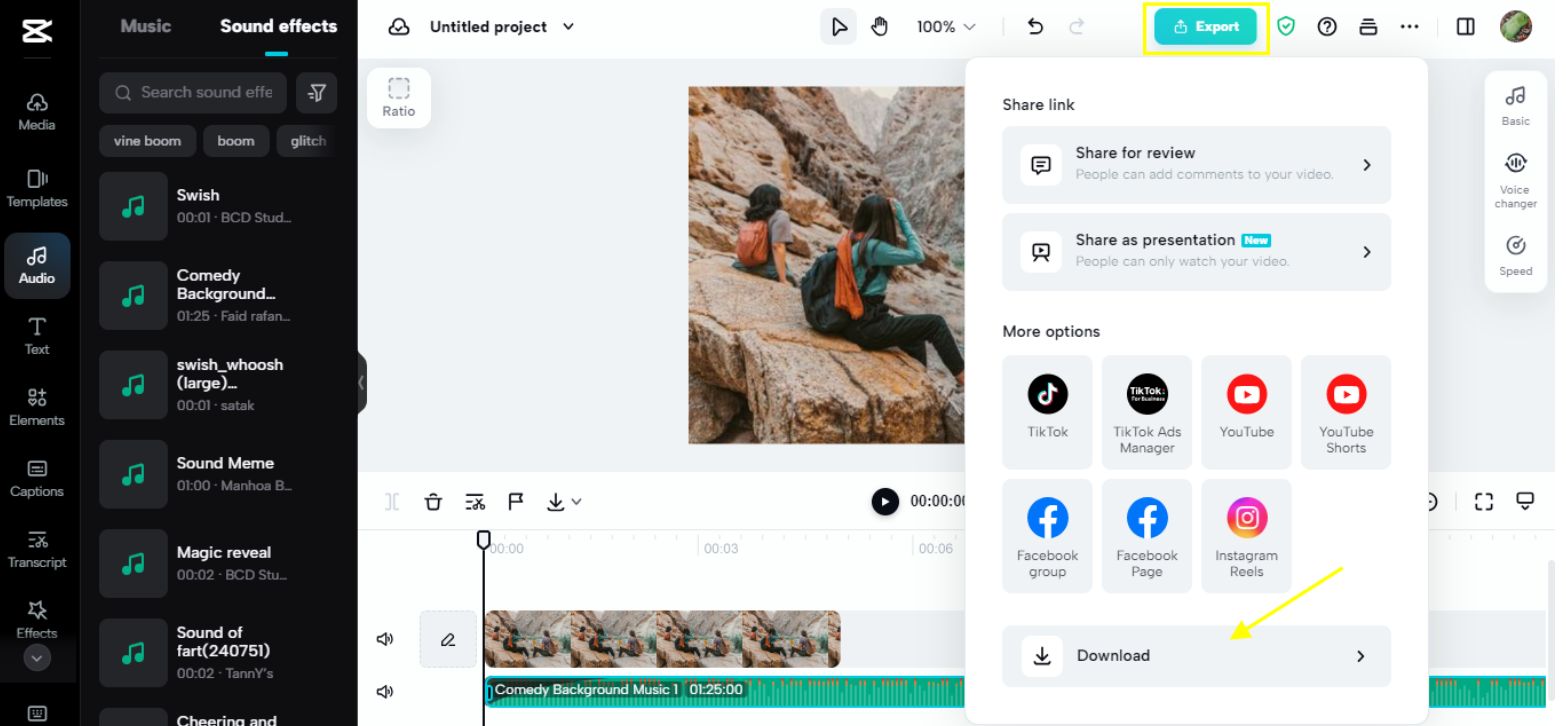Click the cloud save status icon
The width and height of the screenshot is (1566, 726).
click(x=399, y=27)
